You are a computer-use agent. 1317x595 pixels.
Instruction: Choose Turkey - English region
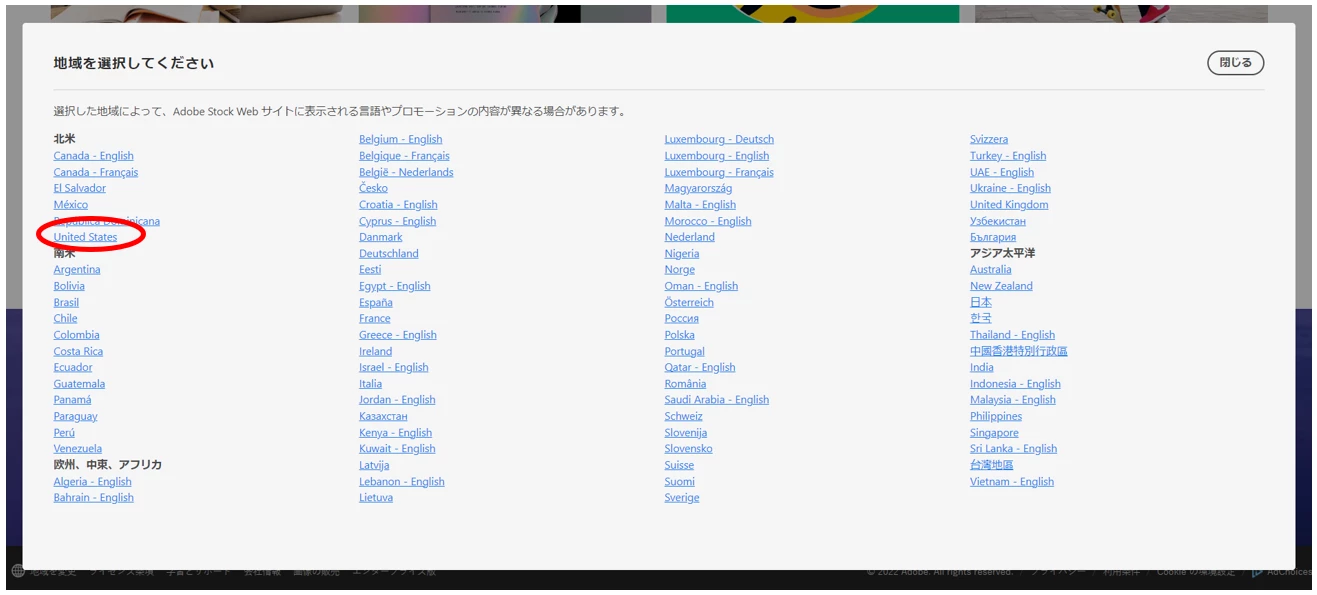point(1008,156)
